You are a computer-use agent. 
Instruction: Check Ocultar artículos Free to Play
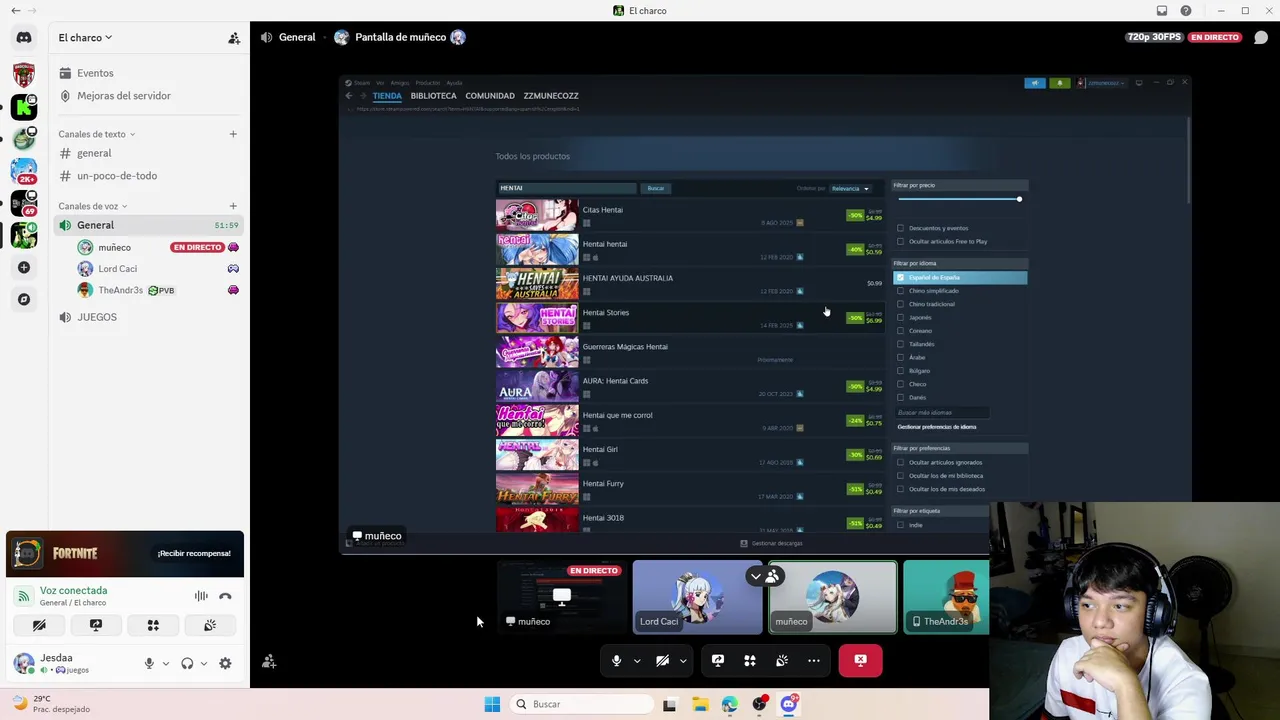[x=900, y=241]
